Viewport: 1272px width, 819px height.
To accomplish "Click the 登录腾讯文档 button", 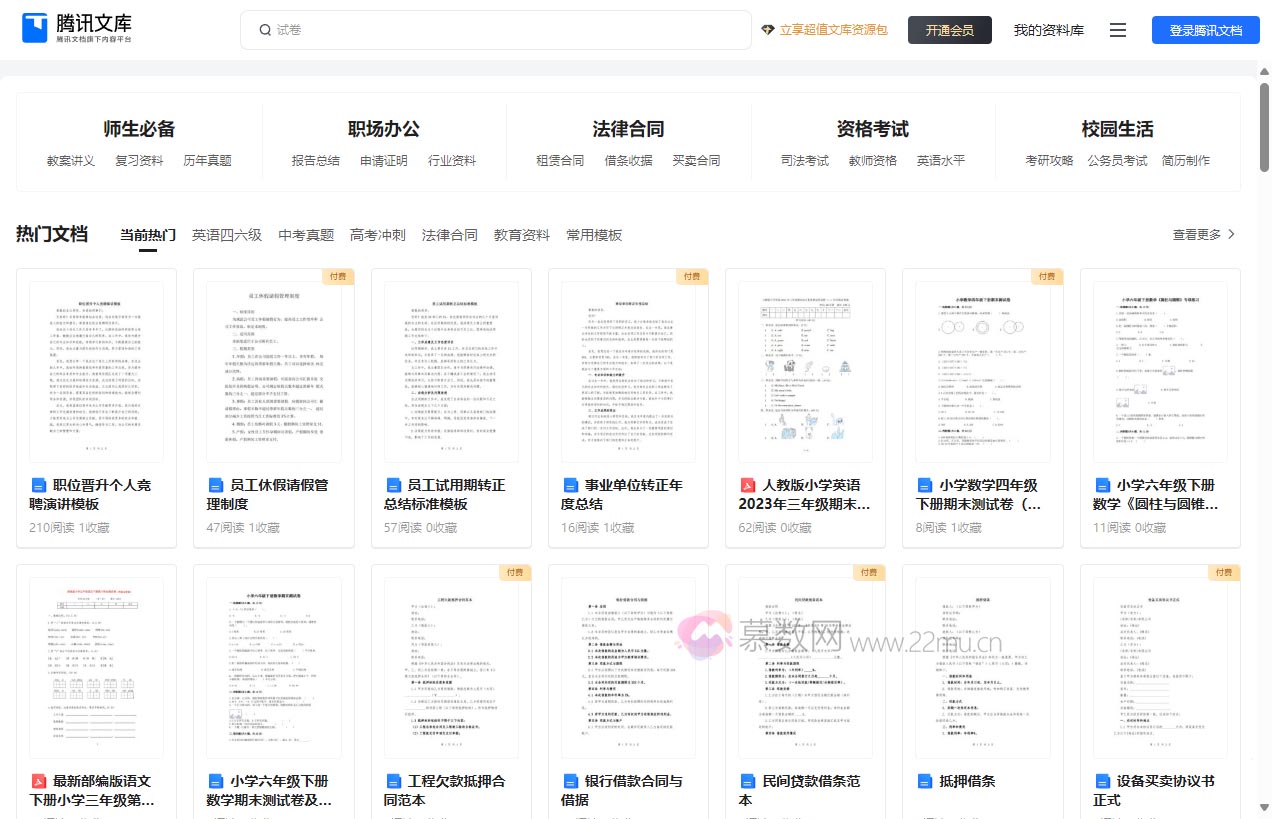I will (x=1205, y=30).
